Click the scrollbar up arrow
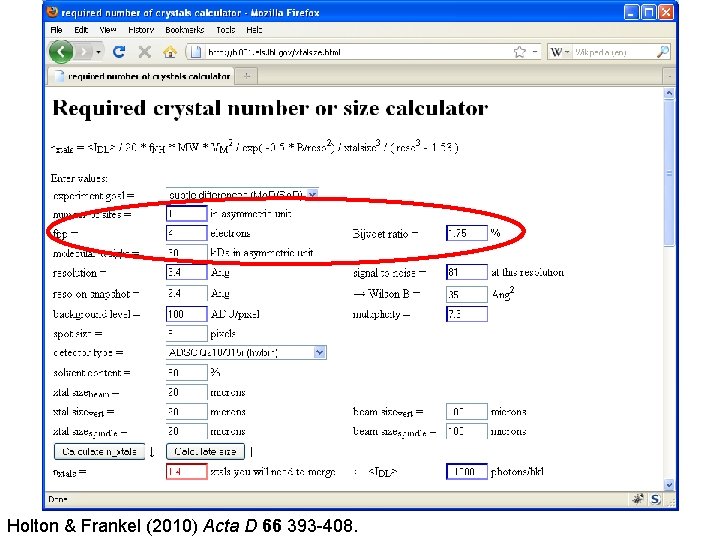Image resolution: width=720 pixels, height=540 pixels. pyautogui.click(x=669, y=93)
